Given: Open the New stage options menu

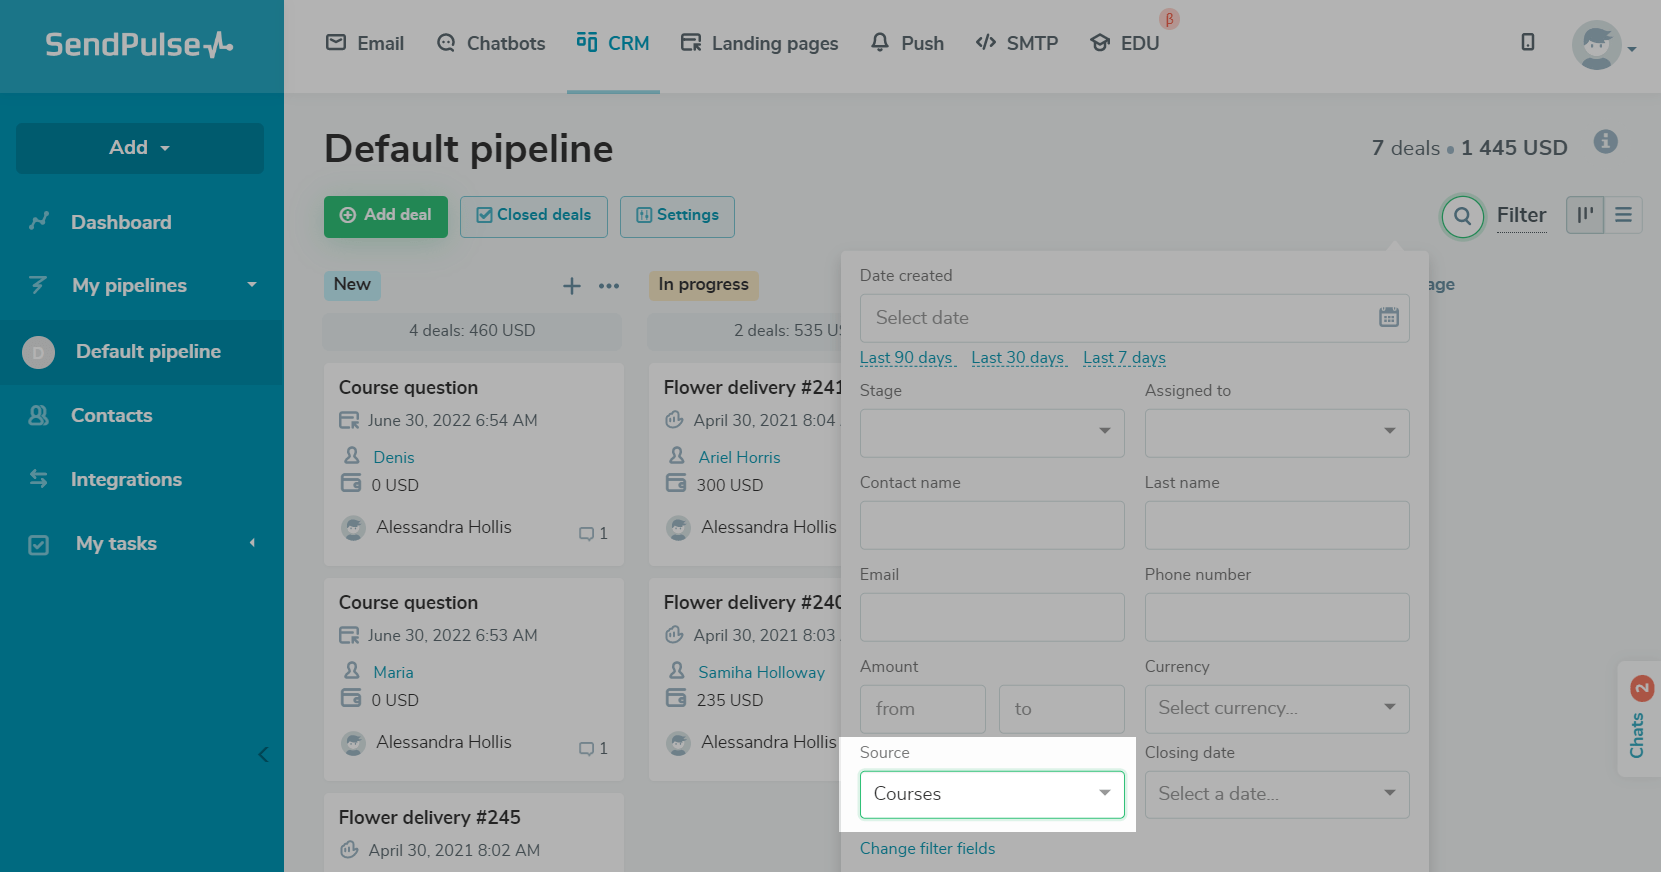Looking at the screenshot, I should point(609,286).
